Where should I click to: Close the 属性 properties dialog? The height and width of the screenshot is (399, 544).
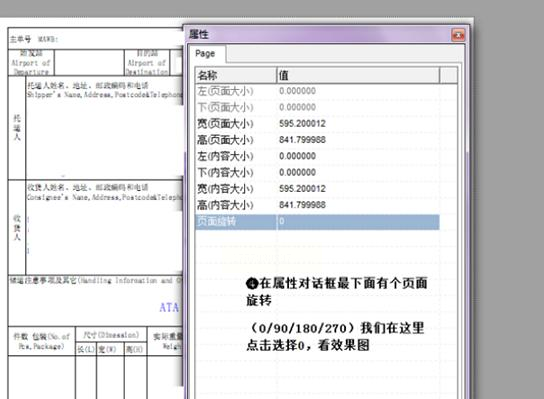[458, 35]
